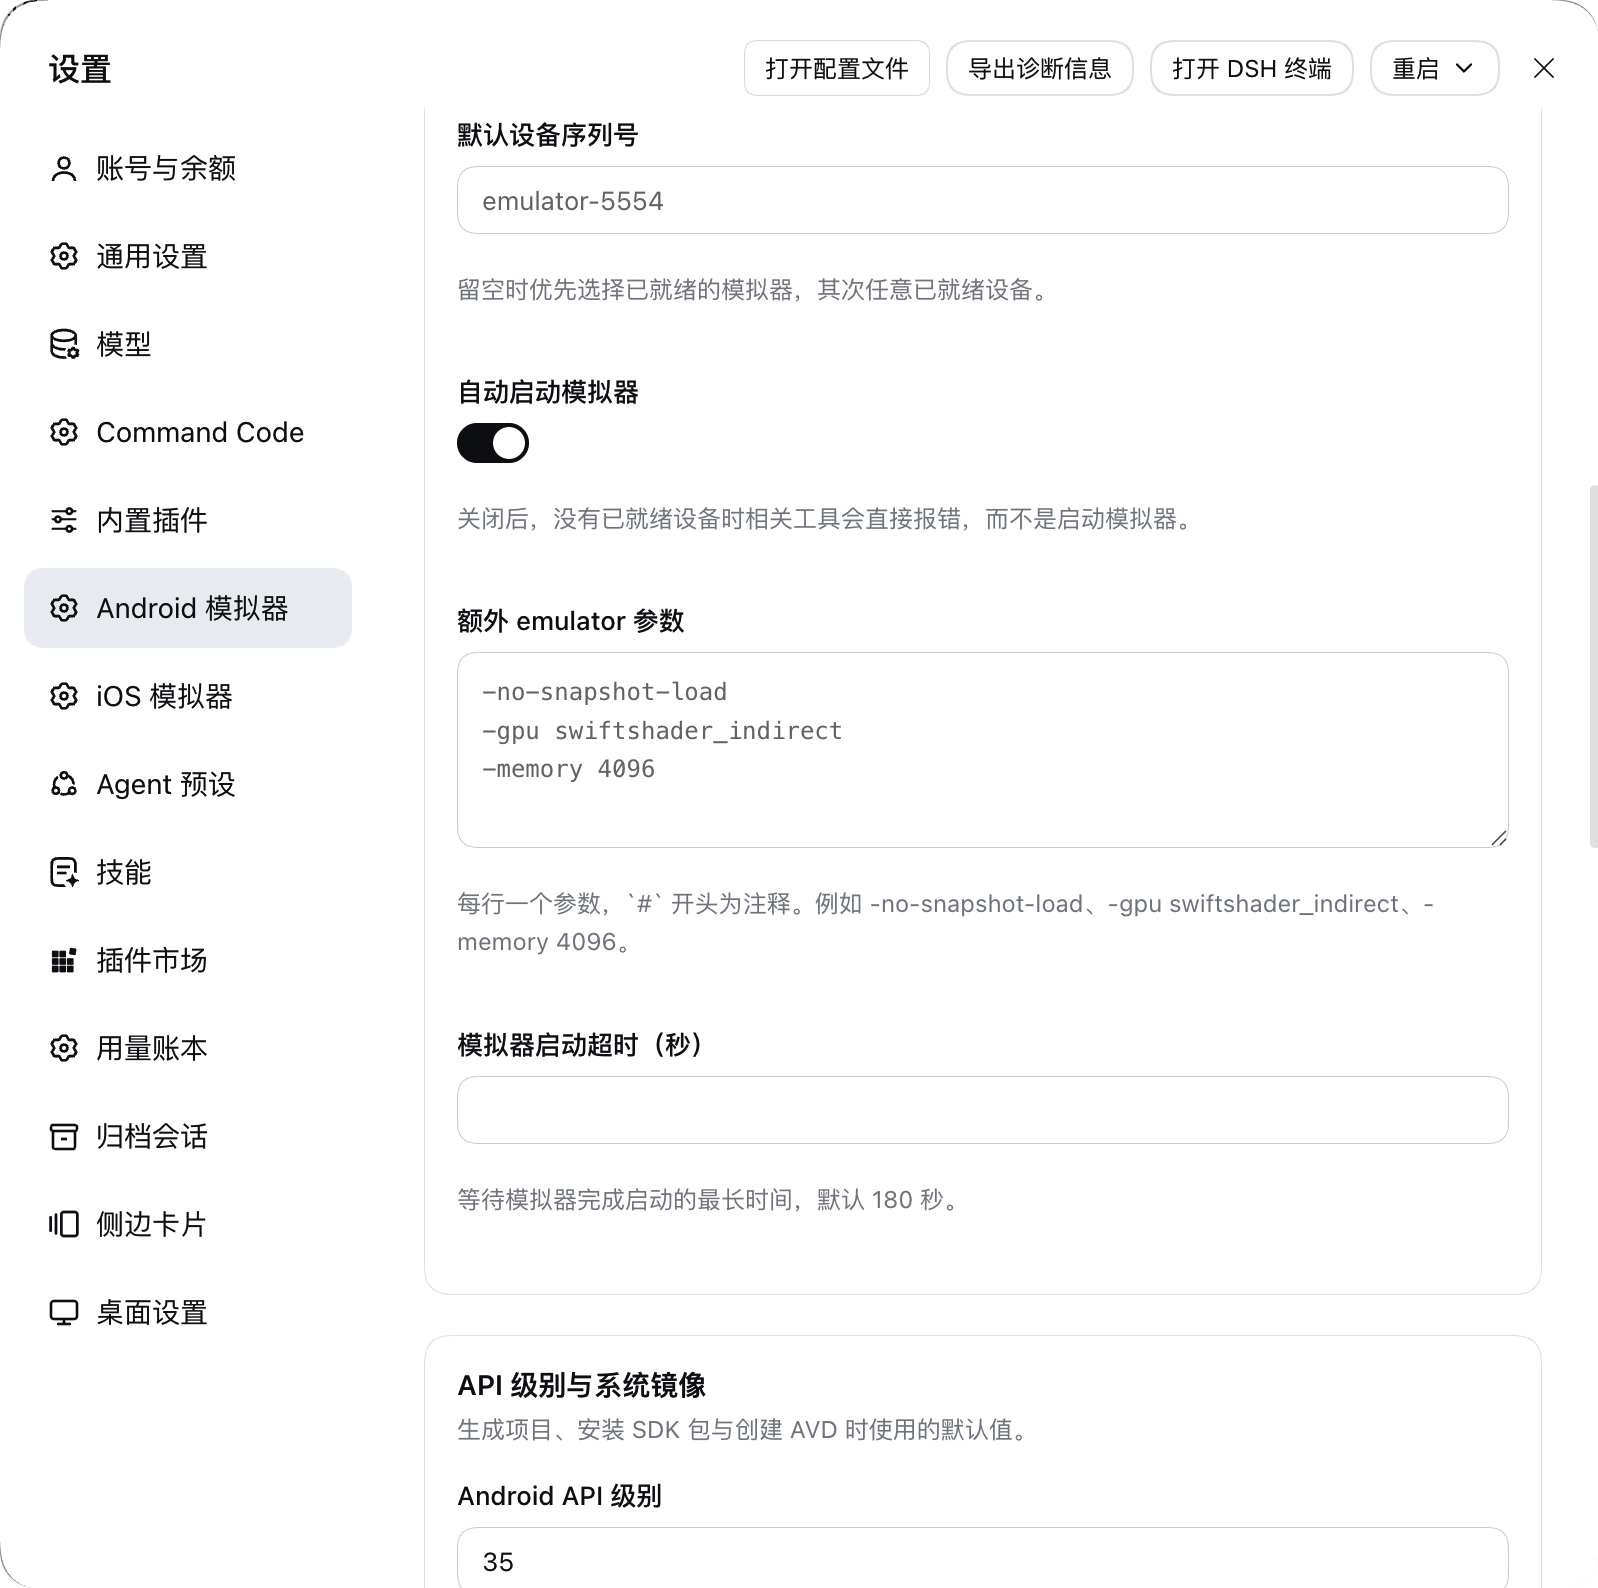Click the 用量账本 gear icon

[x=64, y=1049]
